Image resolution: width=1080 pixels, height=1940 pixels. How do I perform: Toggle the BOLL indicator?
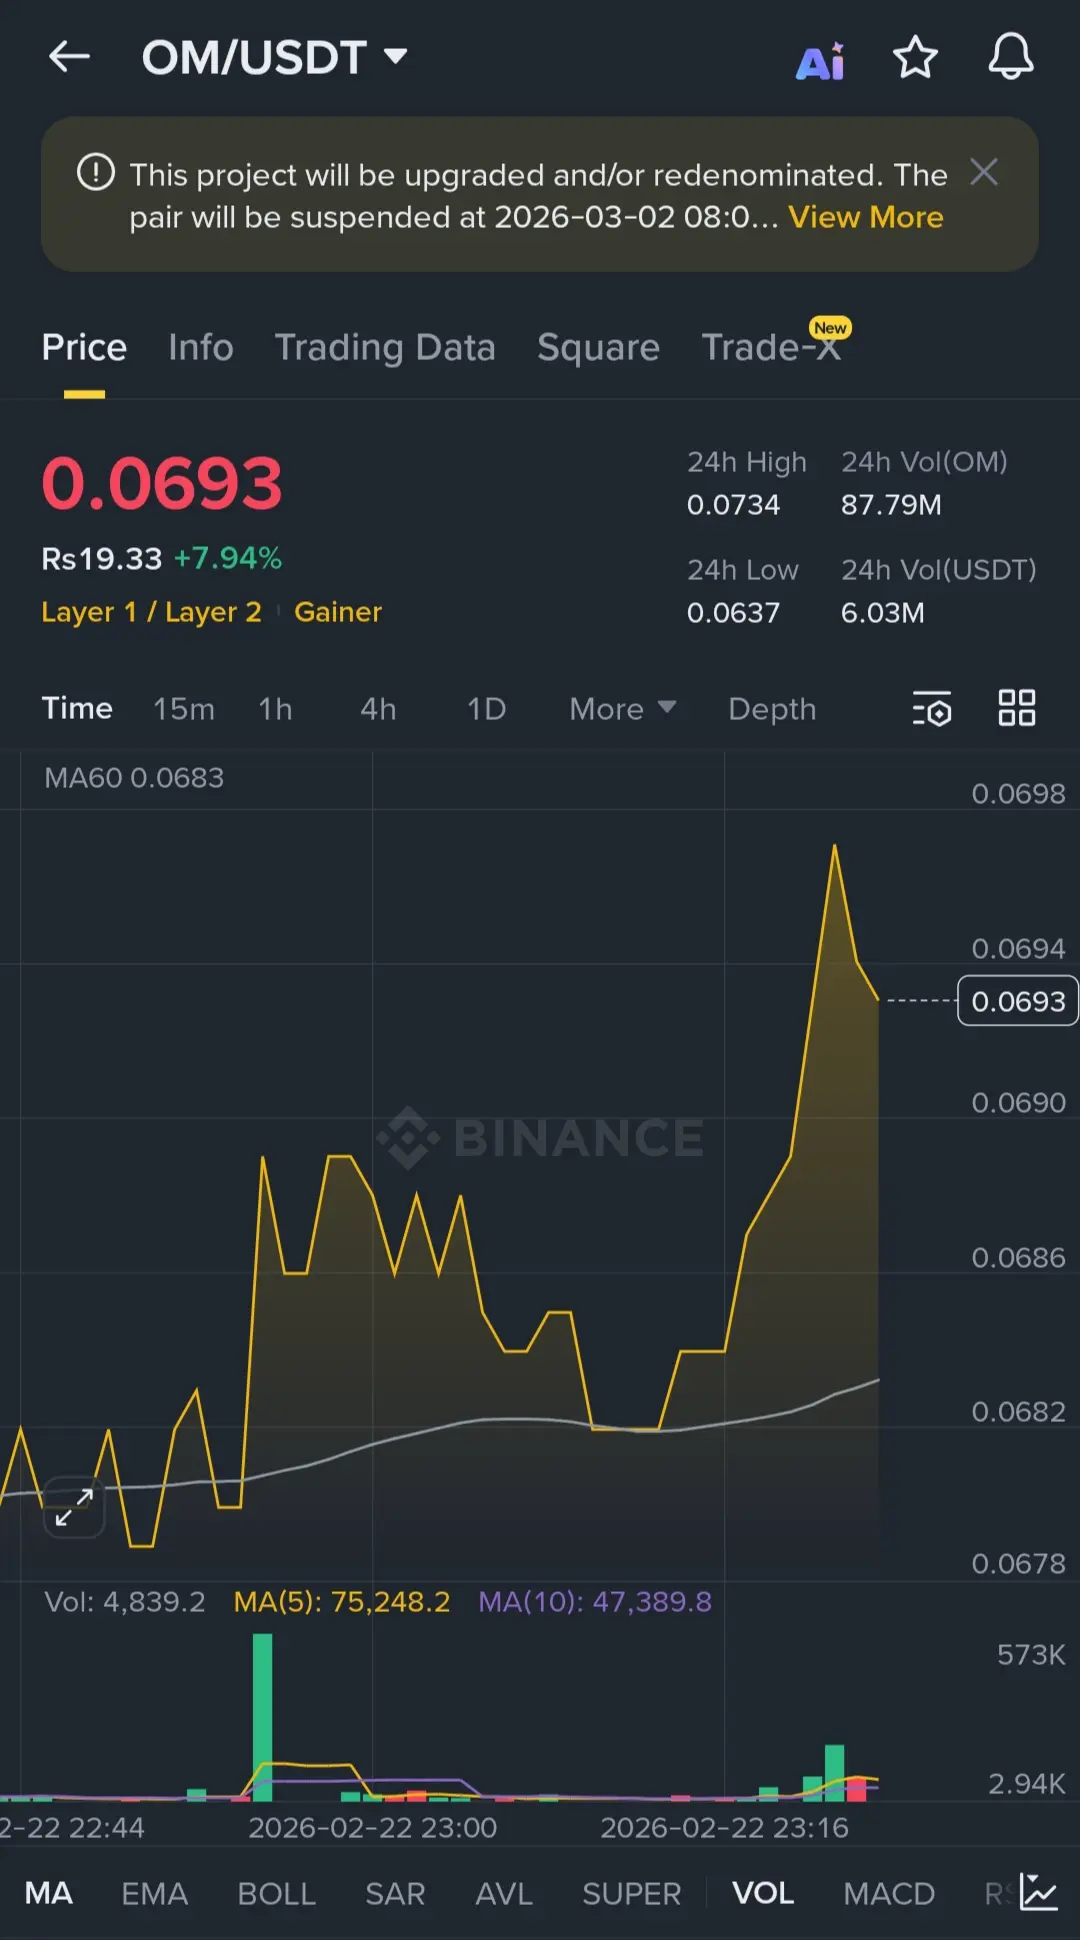click(276, 1893)
